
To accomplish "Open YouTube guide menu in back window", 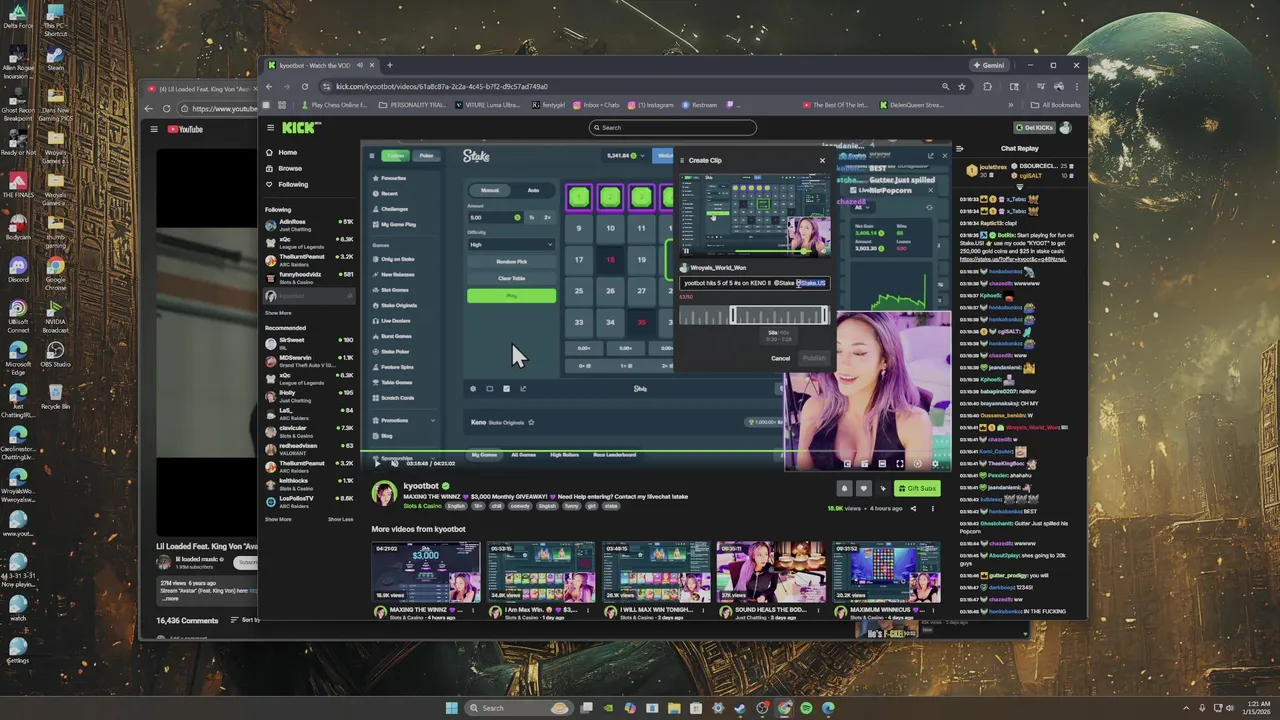I will 154,129.
